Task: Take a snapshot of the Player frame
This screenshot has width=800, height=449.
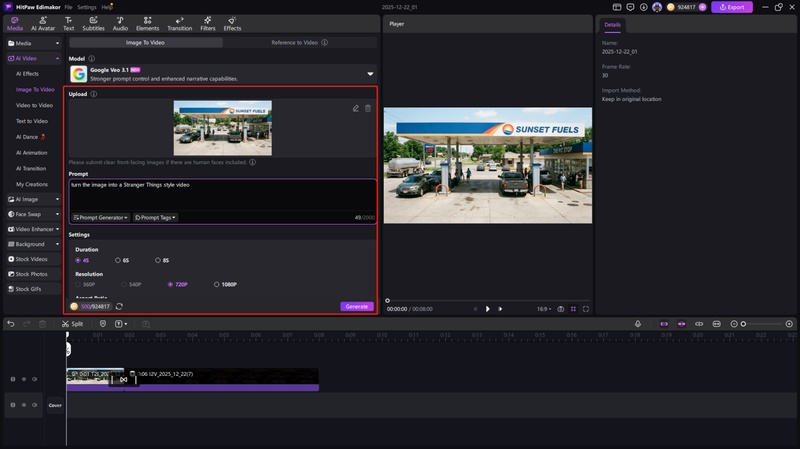Action: [561, 309]
